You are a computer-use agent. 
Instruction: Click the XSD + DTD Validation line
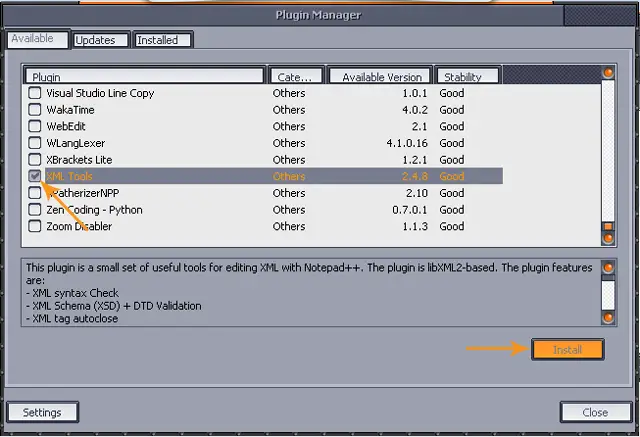(x=113, y=306)
